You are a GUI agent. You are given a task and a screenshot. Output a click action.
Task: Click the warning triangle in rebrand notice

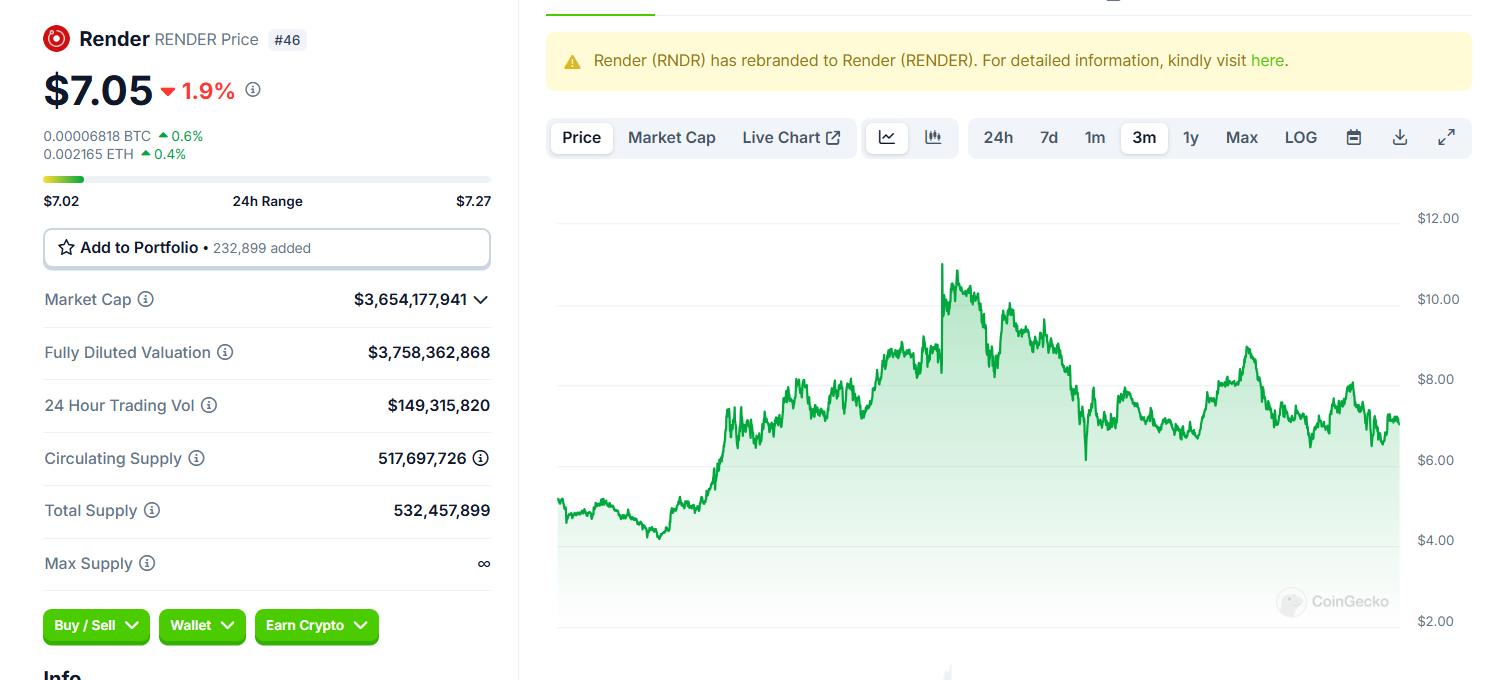click(x=572, y=62)
